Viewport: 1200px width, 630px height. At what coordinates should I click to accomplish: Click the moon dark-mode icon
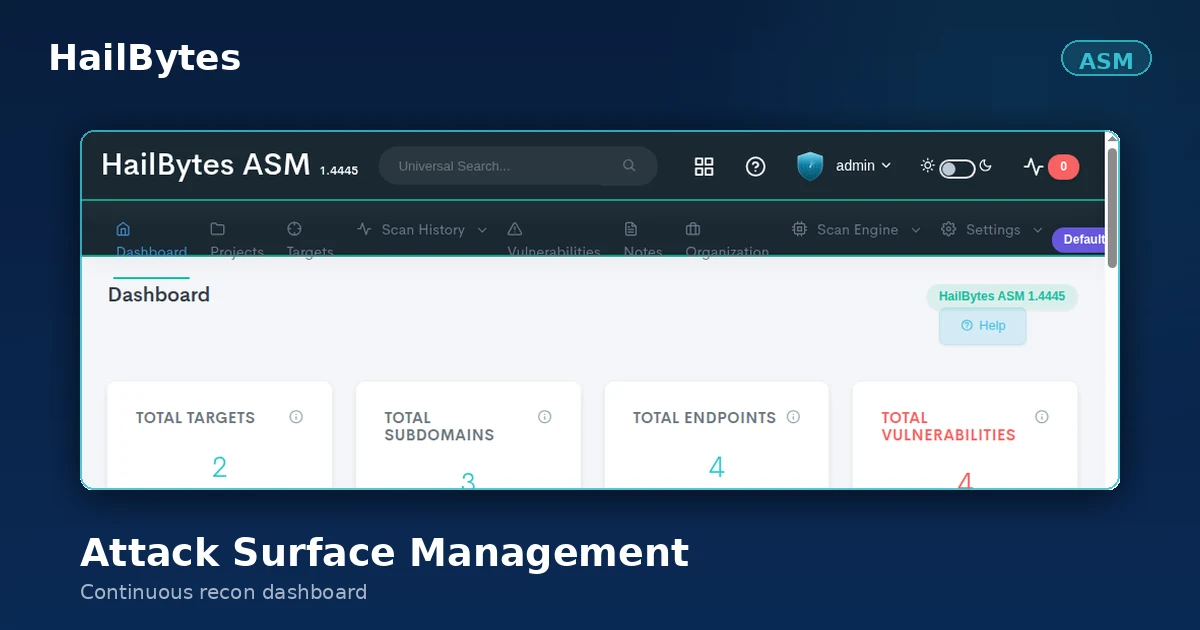[x=985, y=166]
